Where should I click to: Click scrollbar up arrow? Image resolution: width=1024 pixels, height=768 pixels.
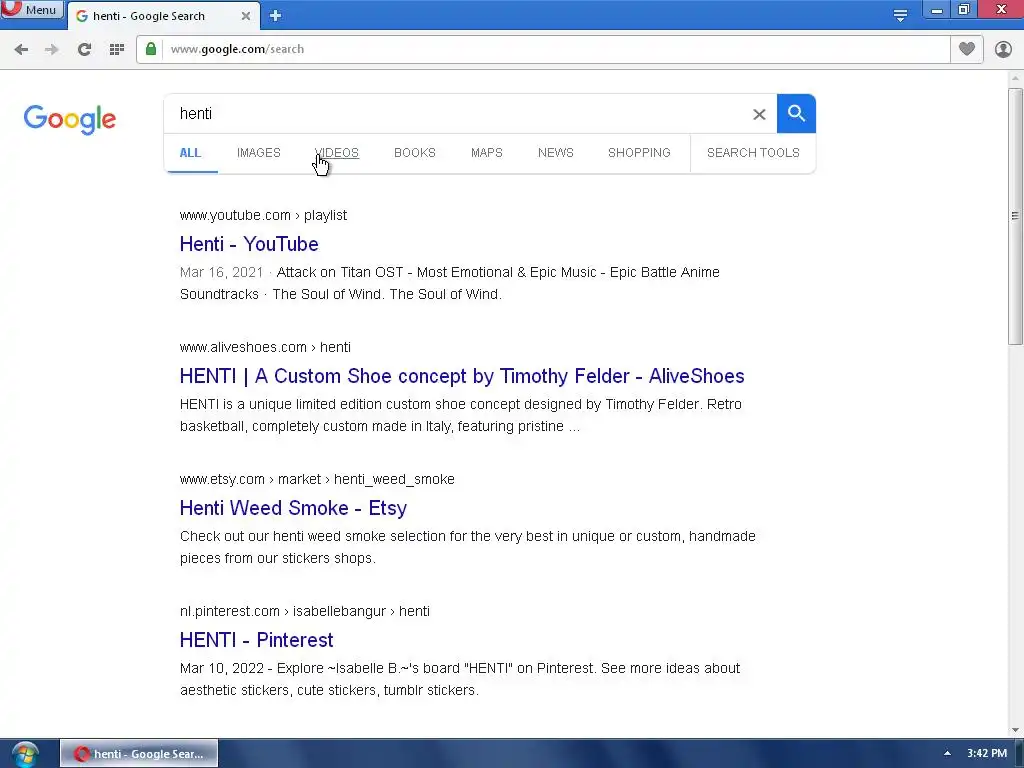tap(1015, 78)
